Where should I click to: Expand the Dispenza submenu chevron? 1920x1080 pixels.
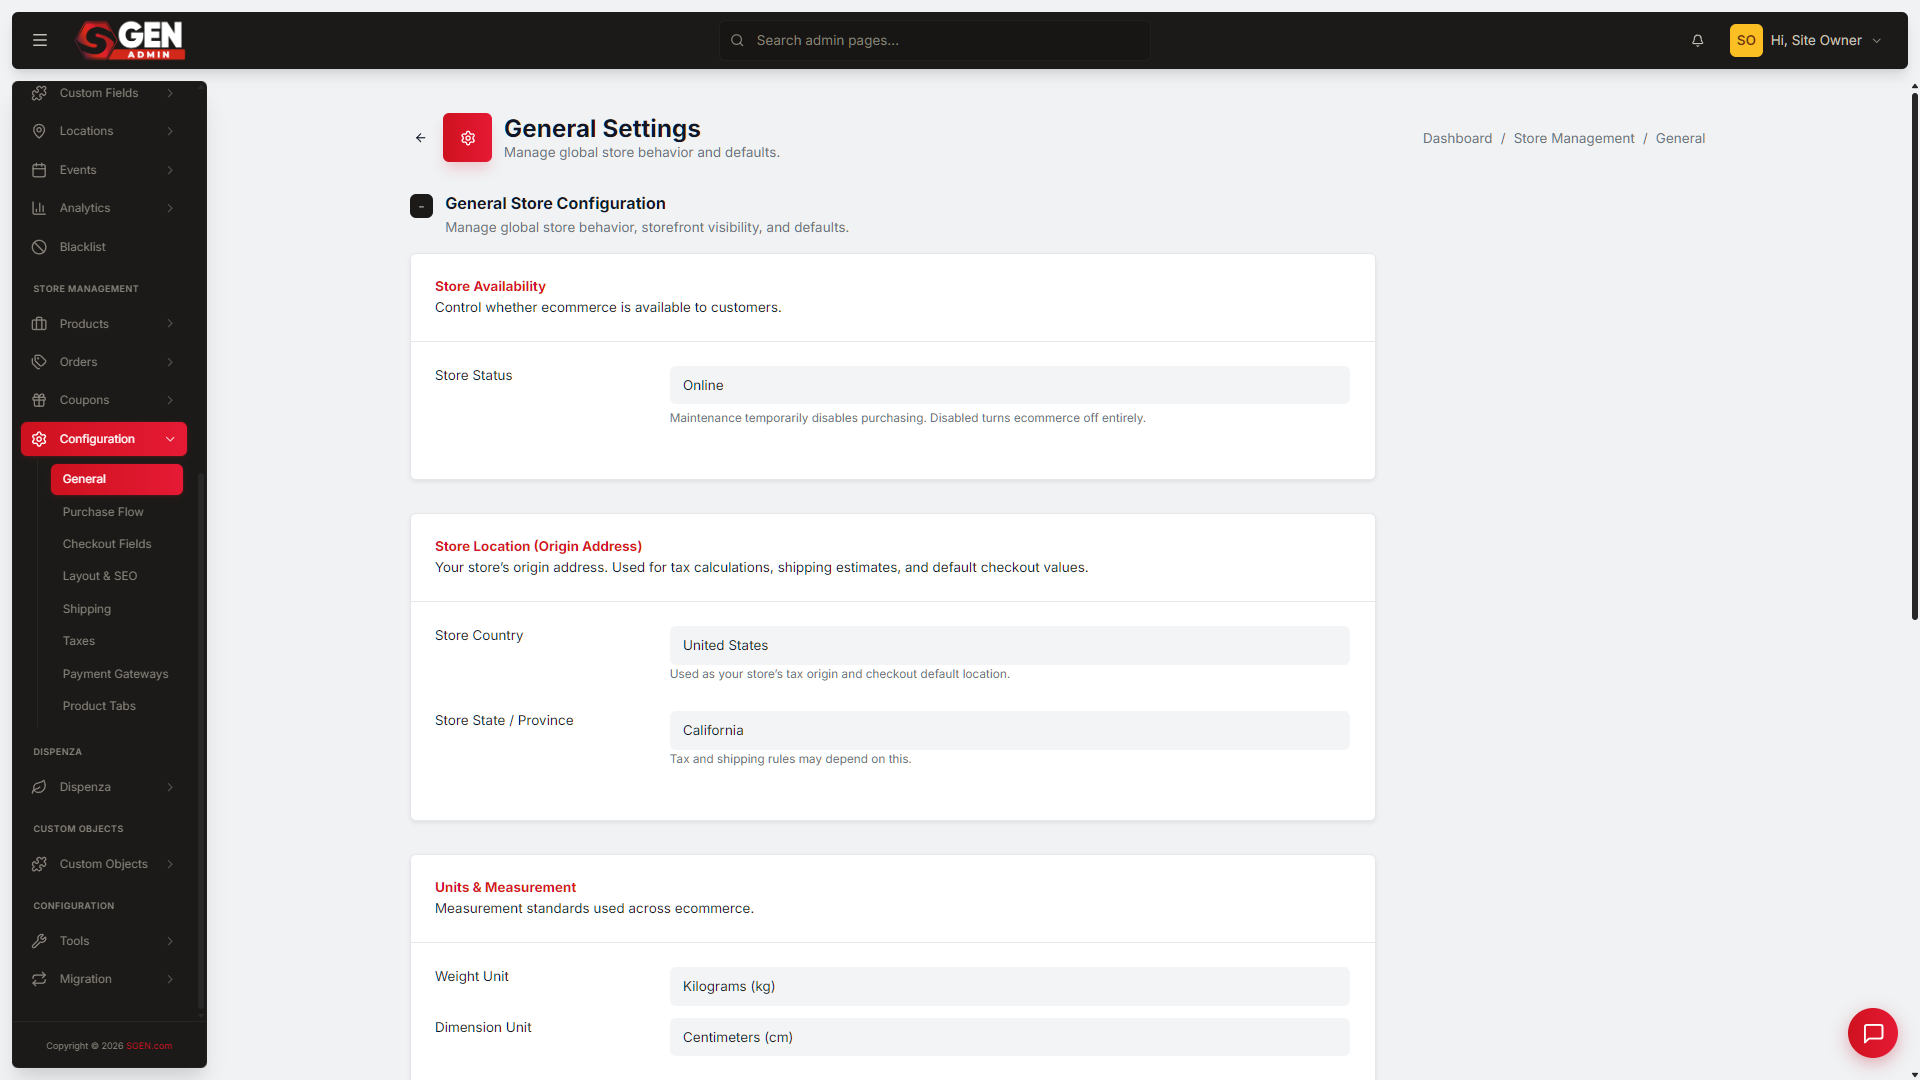coord(170,787)
